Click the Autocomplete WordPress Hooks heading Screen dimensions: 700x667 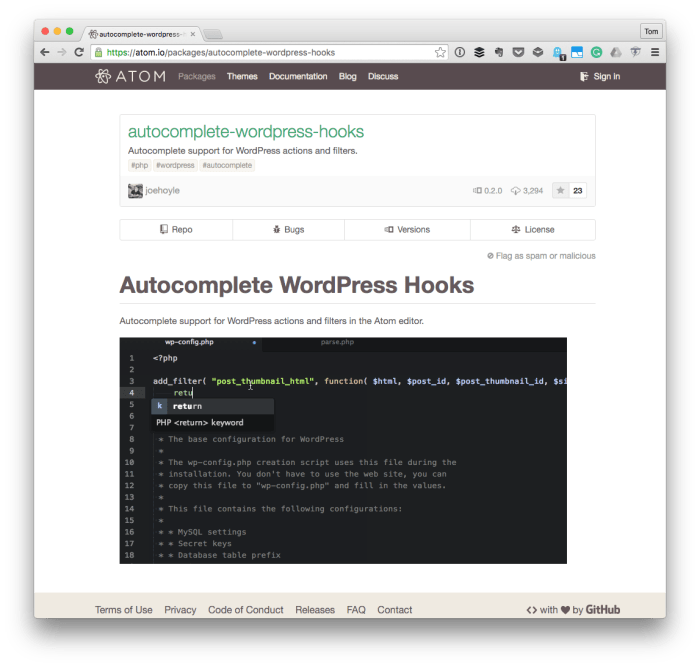pos(296,285)
